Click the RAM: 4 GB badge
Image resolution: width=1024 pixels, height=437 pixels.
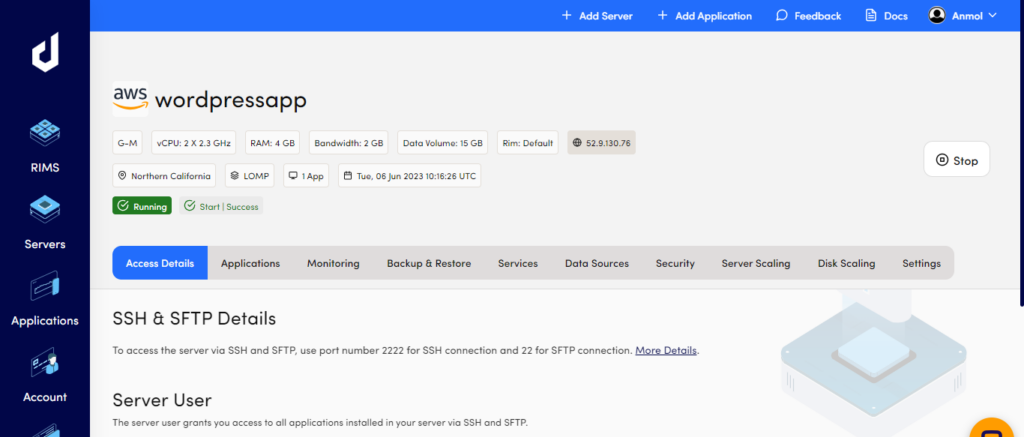coord(272,142)
